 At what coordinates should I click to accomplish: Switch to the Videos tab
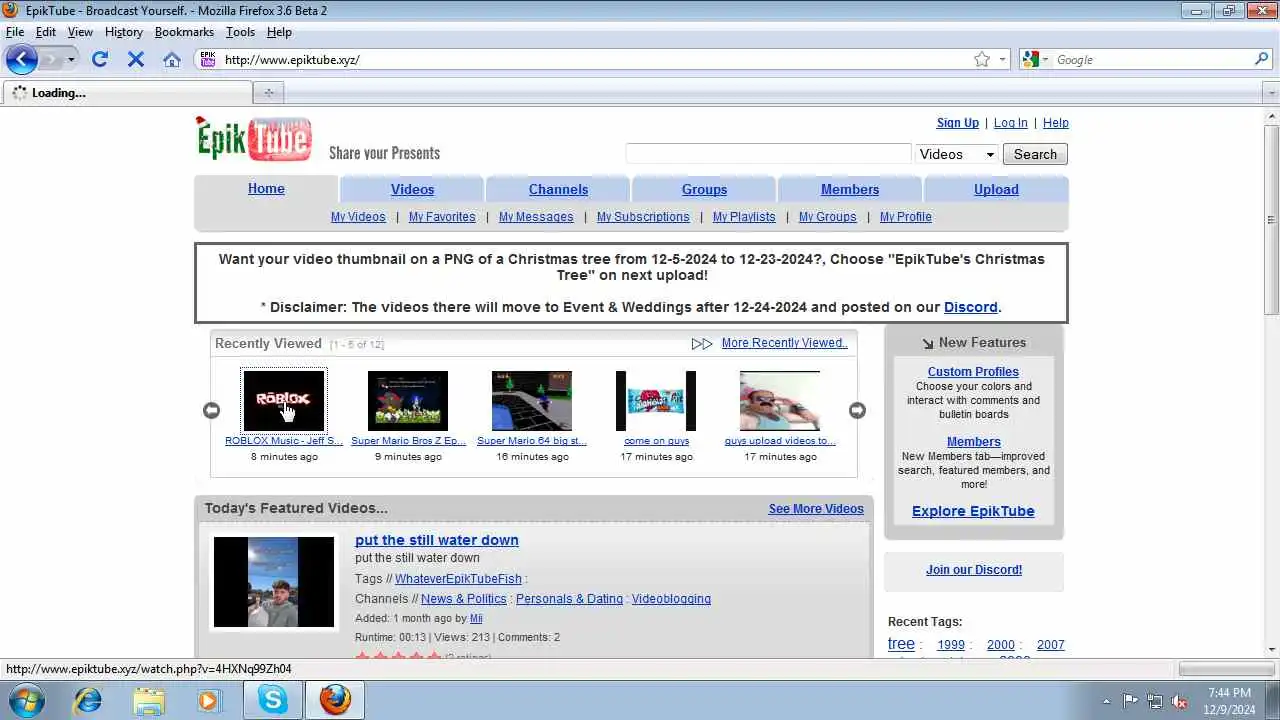pyautogui.click(x=412, y=189)
